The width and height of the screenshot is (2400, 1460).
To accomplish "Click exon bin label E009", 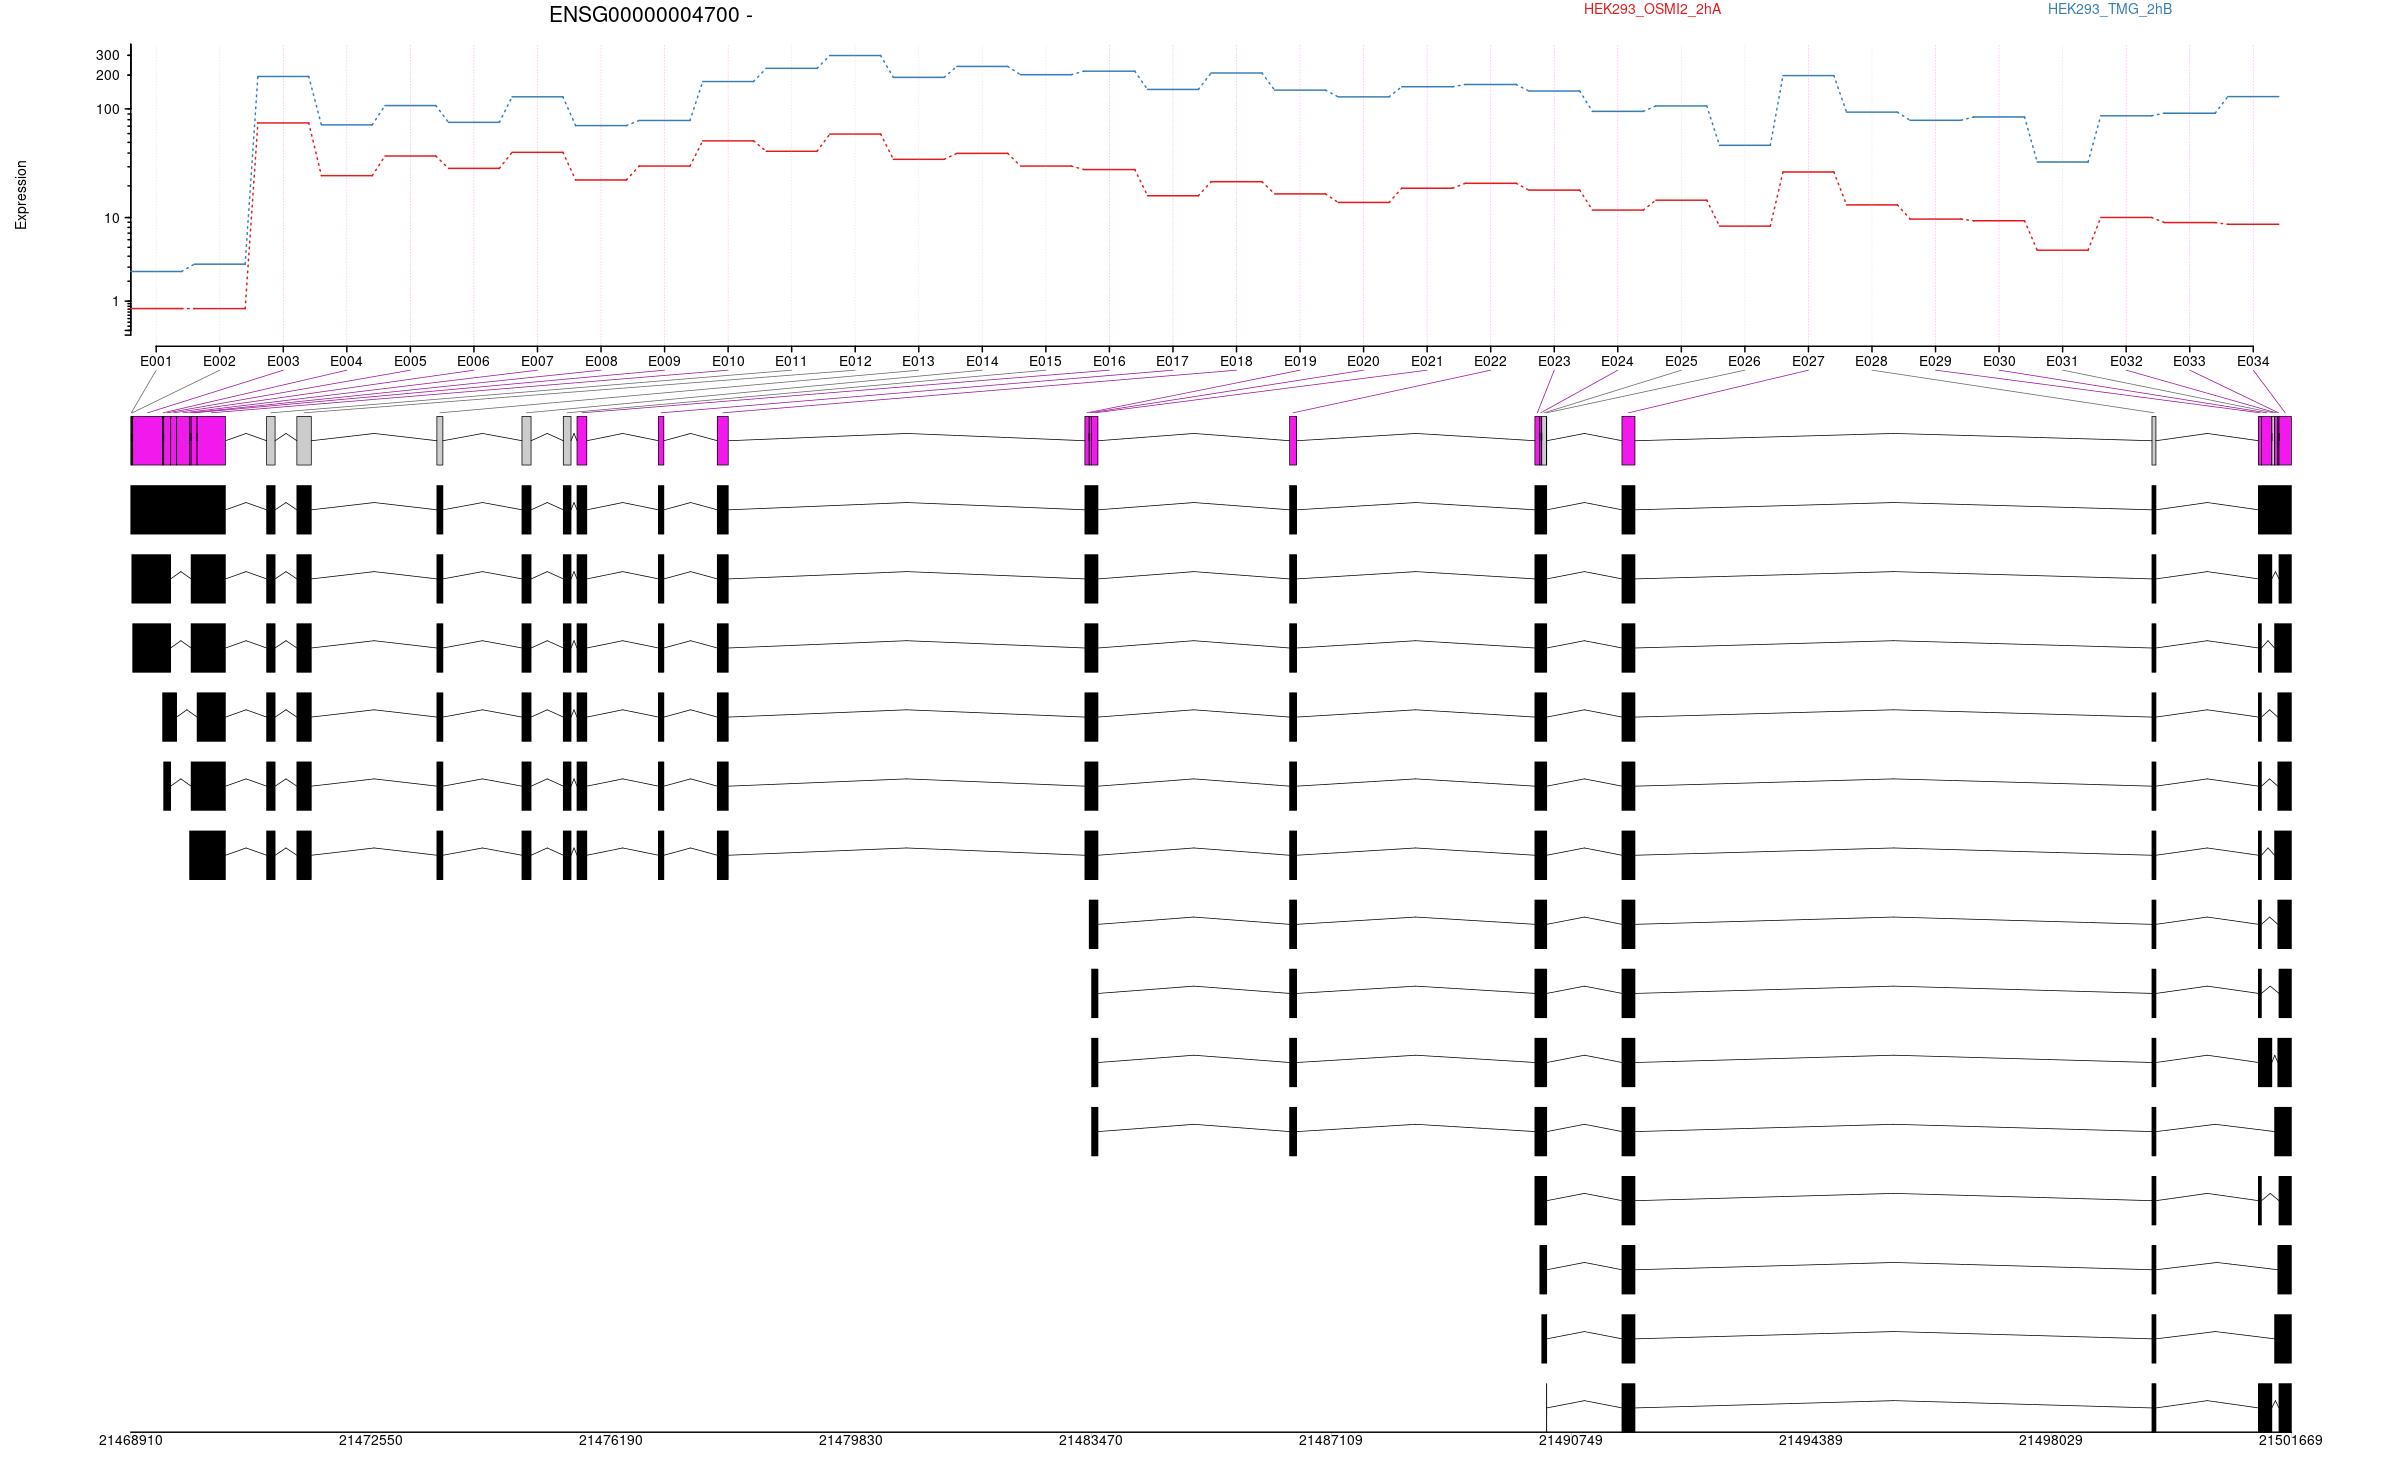I will click(x=664, y=361).
